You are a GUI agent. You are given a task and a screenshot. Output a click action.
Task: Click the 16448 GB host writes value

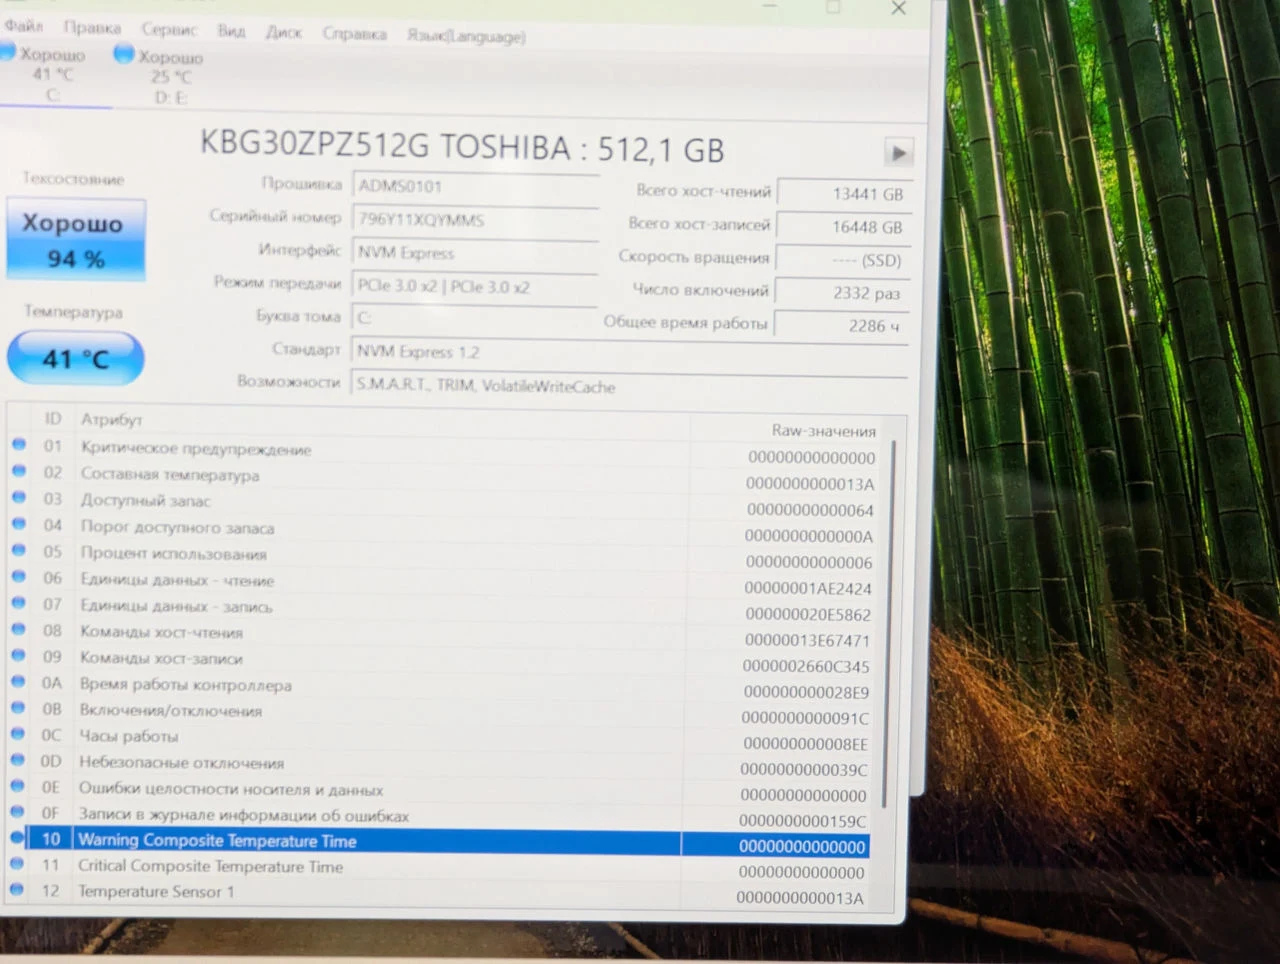pyautogui.click(x=842, y=227)
